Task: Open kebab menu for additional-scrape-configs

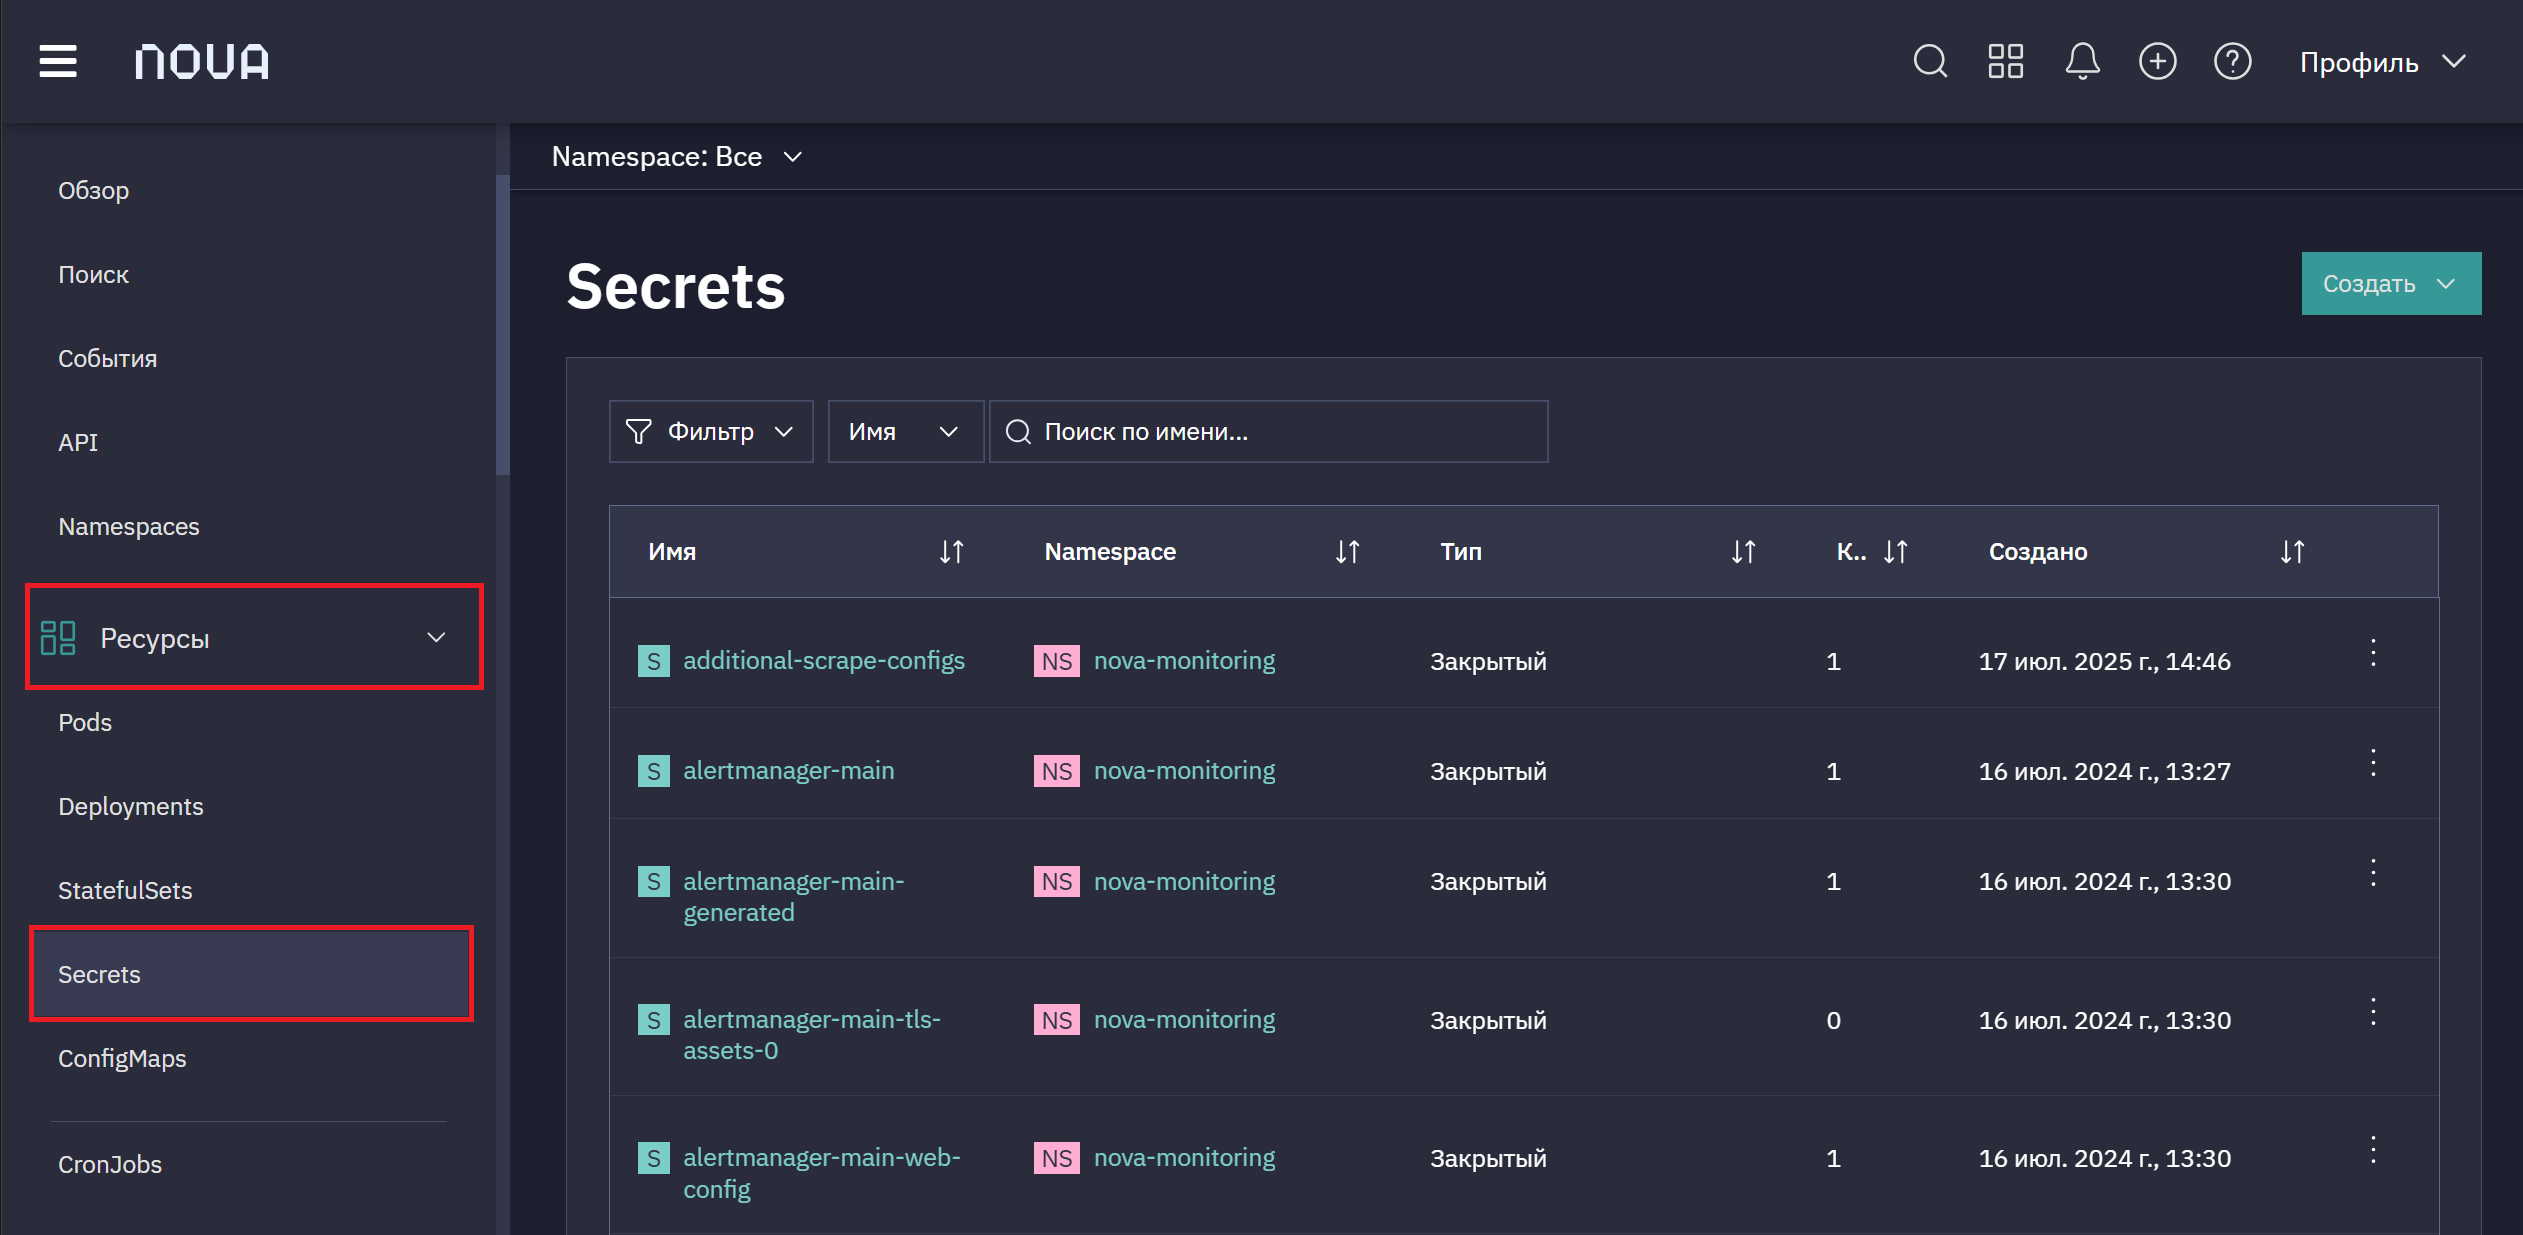Action: [x=2373, y=653]
